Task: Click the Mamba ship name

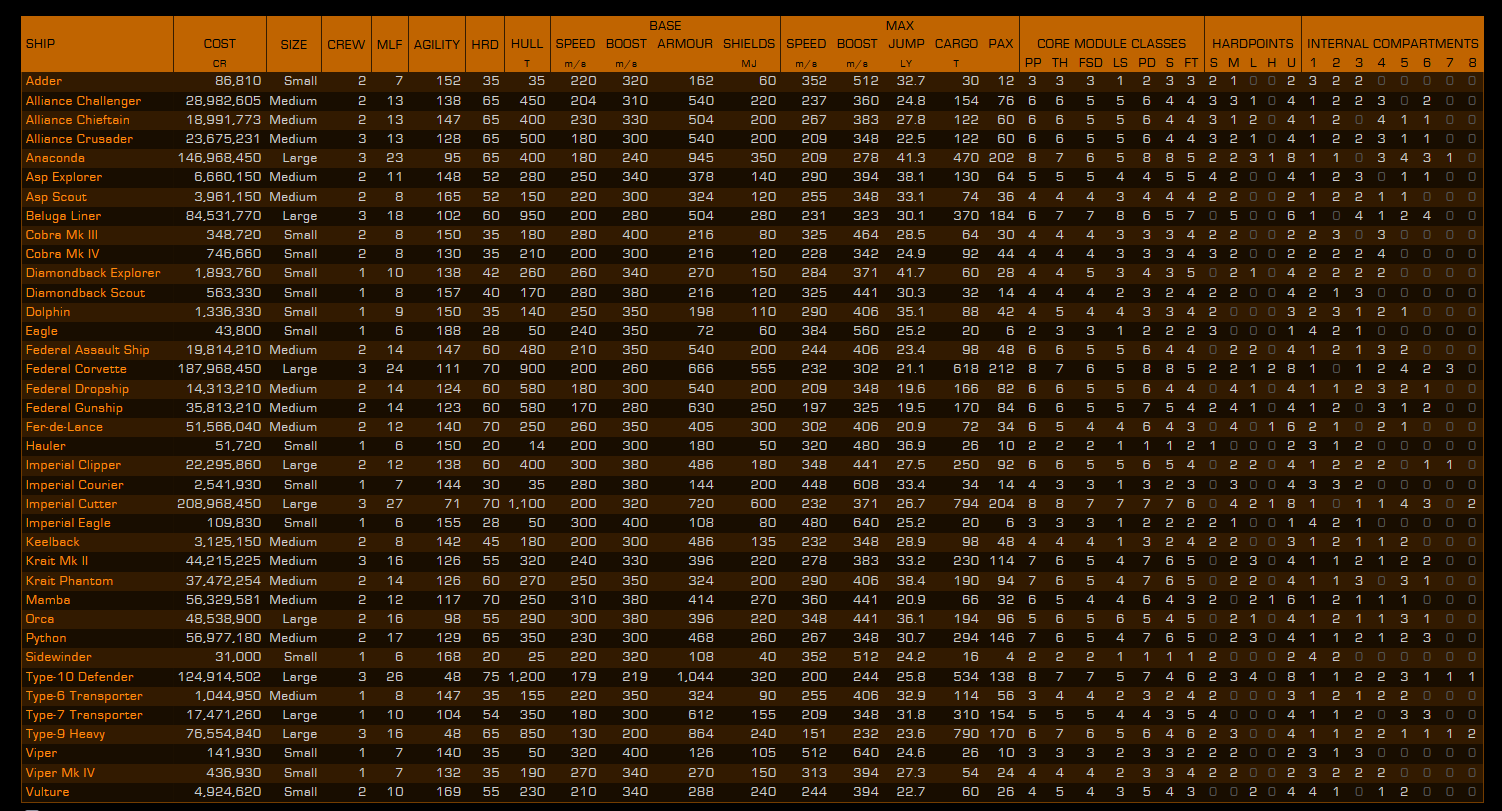Action: pyautogui.click(x=48, y=600)
